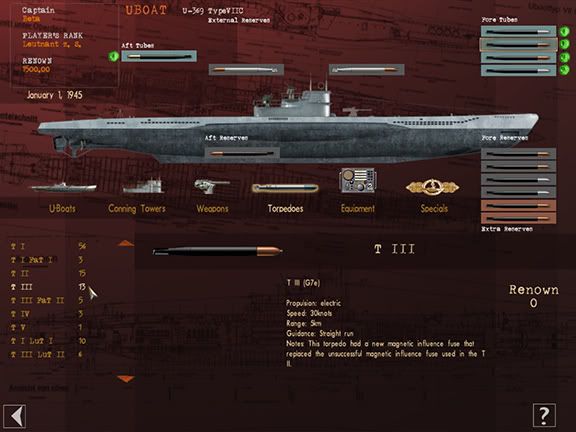Click the question mark help icon

coord(544,415)
